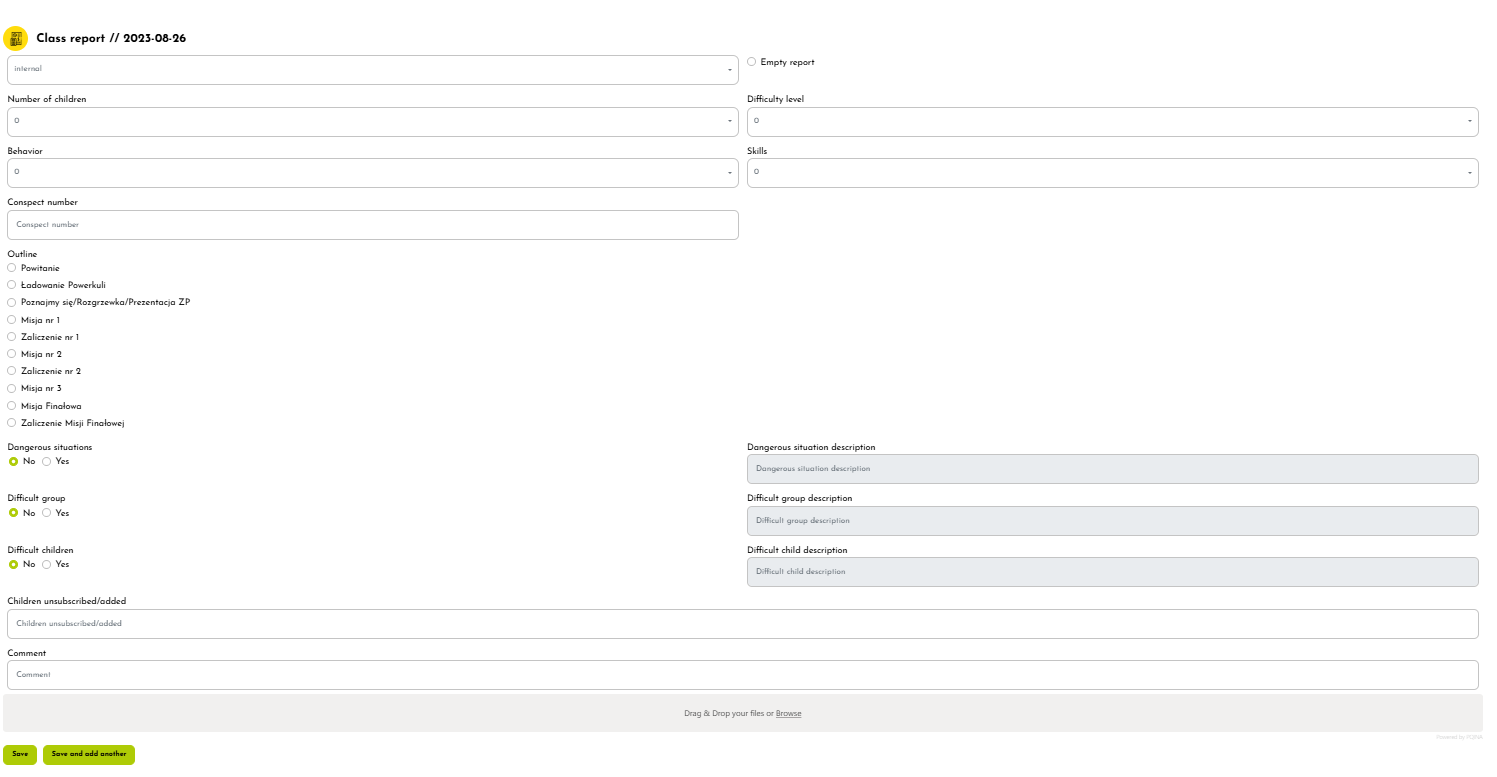Expand the Behavior dropdown
1497x777 pixels.
[x=372, y=173]
